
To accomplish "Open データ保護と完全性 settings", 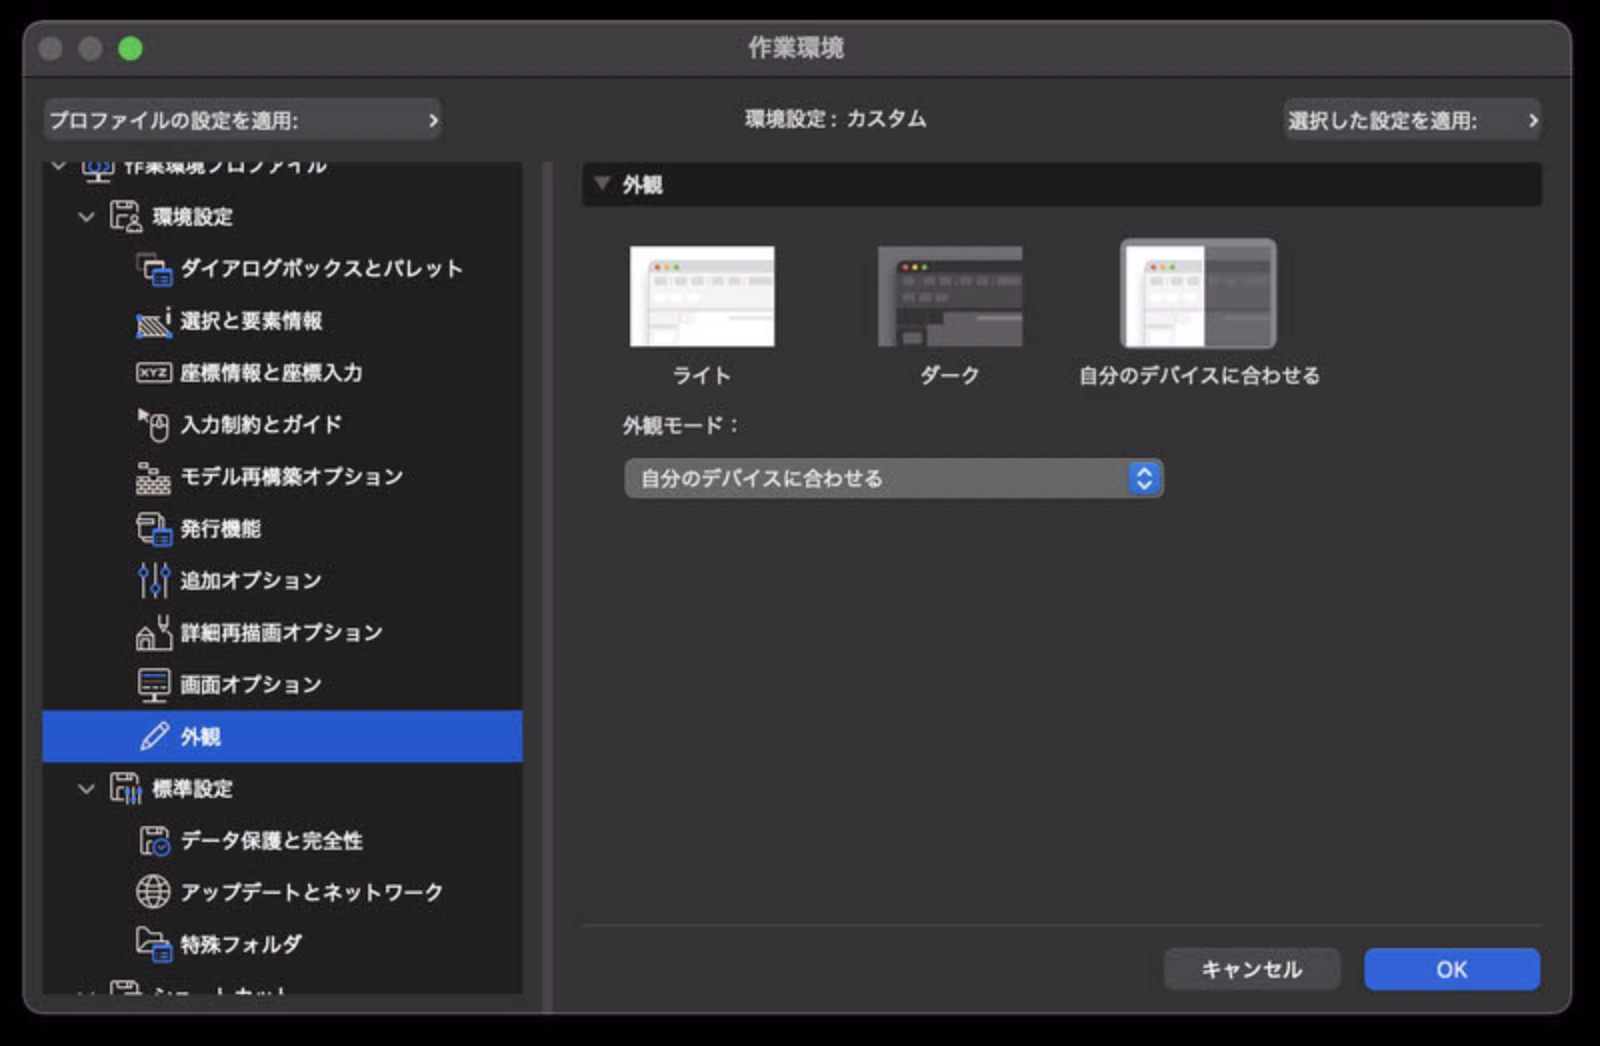I will pyautogui.click(x=282, y=840).
